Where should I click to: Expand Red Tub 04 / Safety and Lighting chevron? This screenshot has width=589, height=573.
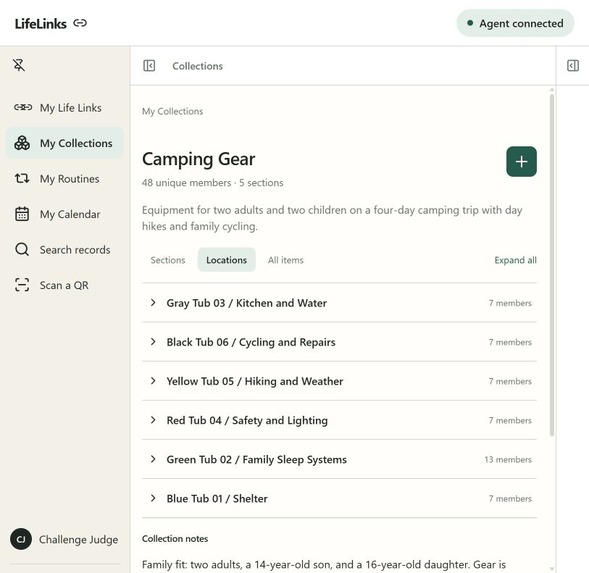point(153,420)
